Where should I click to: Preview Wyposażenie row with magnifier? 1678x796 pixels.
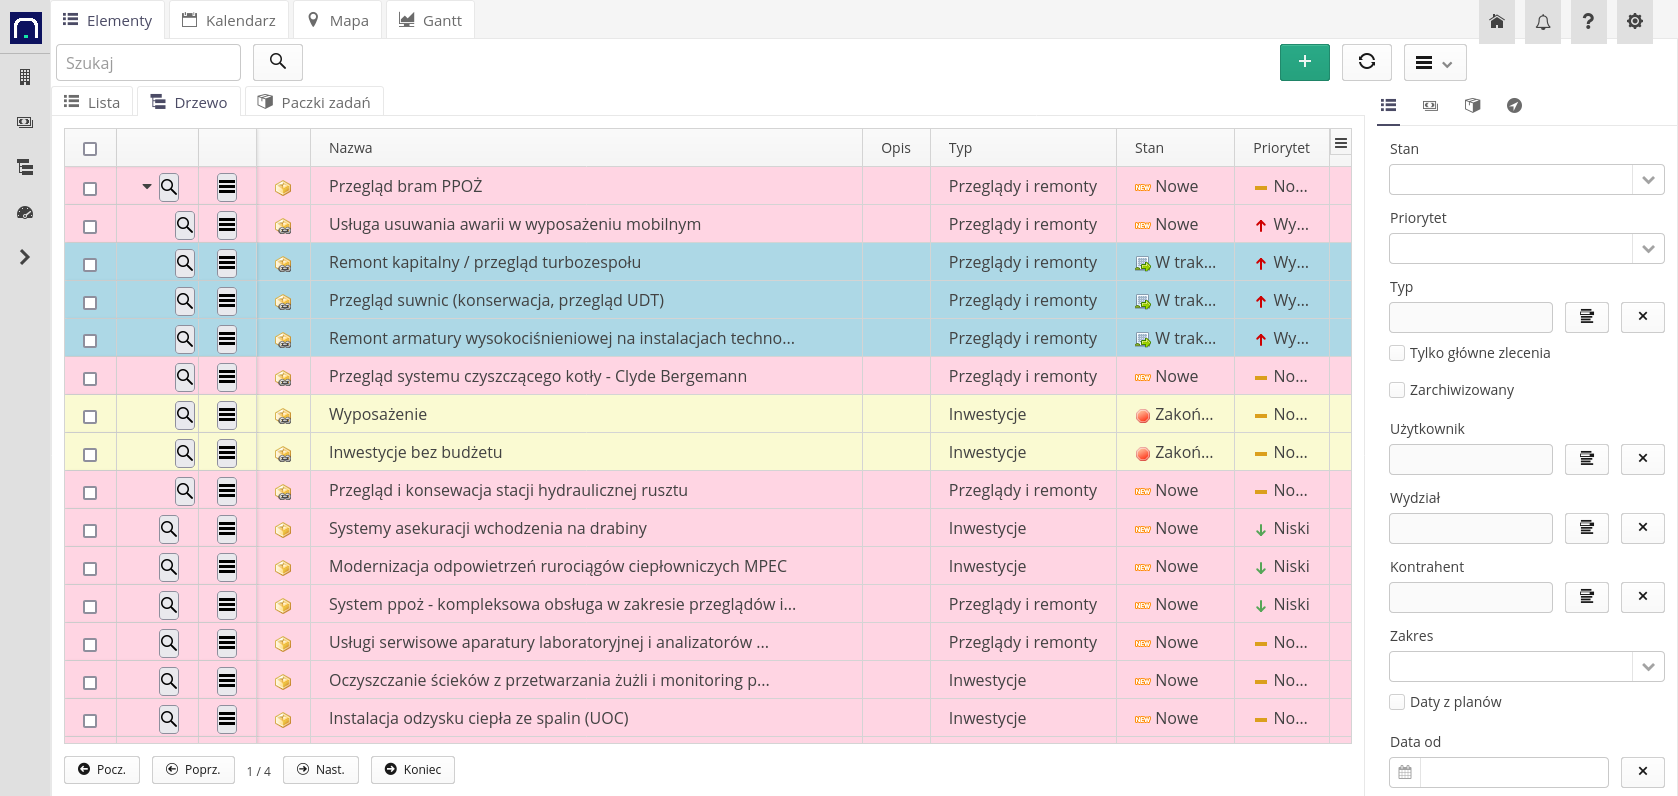(185, 414)
